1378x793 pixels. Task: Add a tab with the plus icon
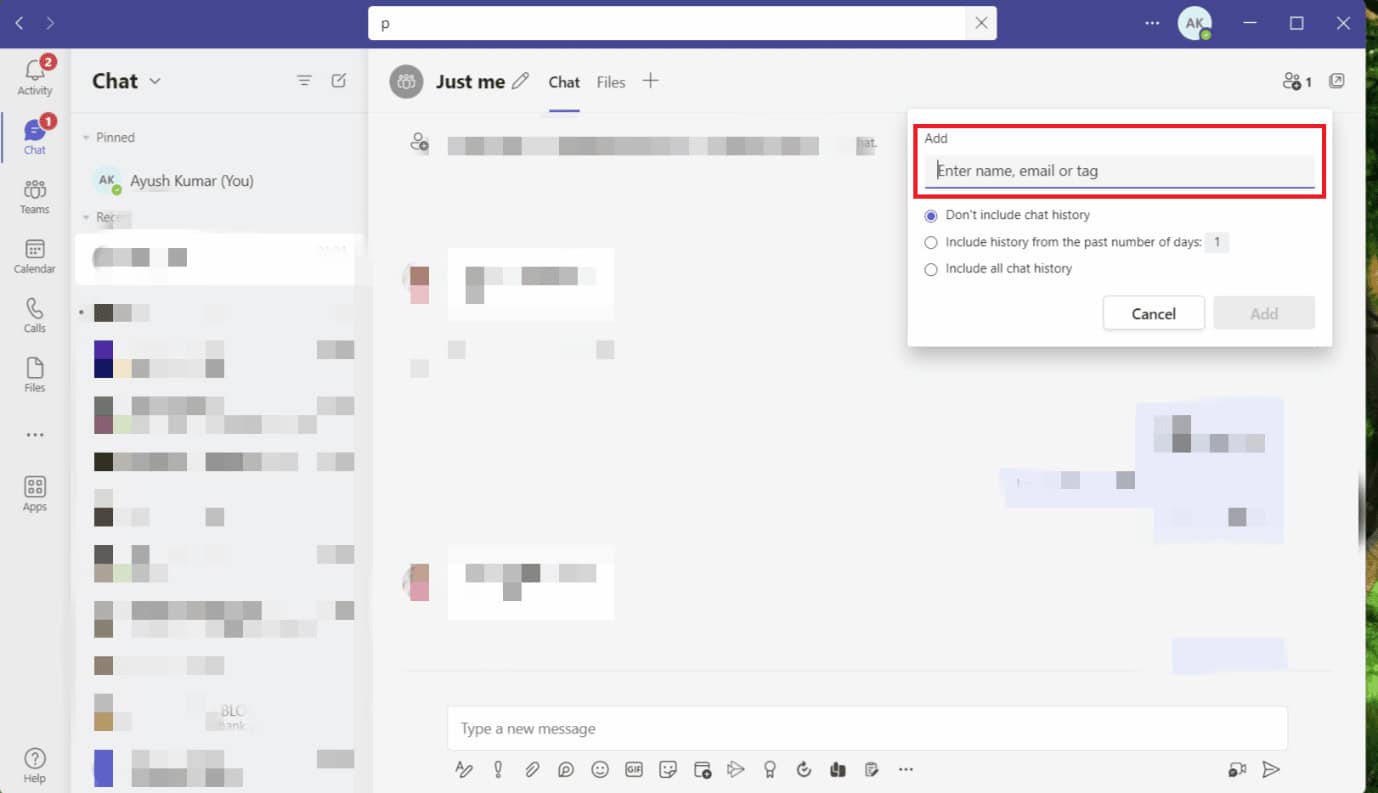650,81
